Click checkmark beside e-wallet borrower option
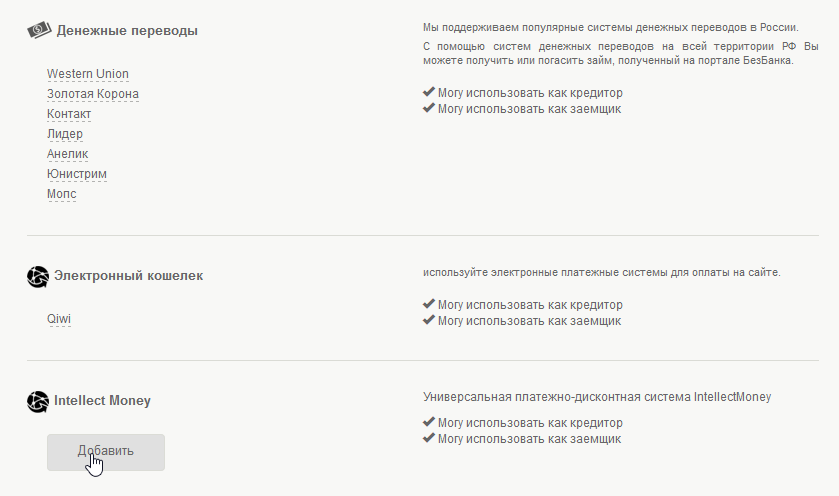The width and height of the screenshot is (839, 496). tap(429, 321)
